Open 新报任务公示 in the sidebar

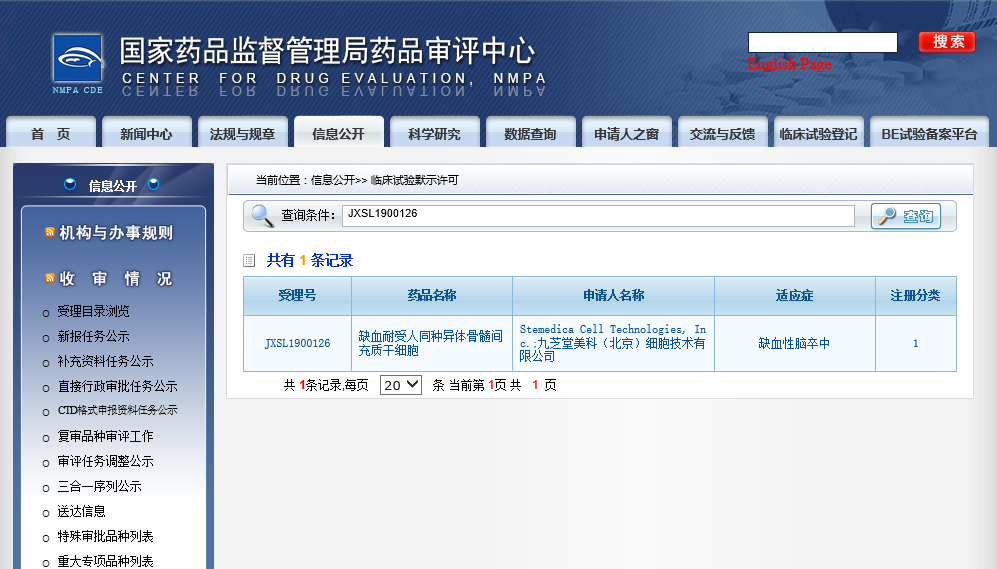point(93,336)
